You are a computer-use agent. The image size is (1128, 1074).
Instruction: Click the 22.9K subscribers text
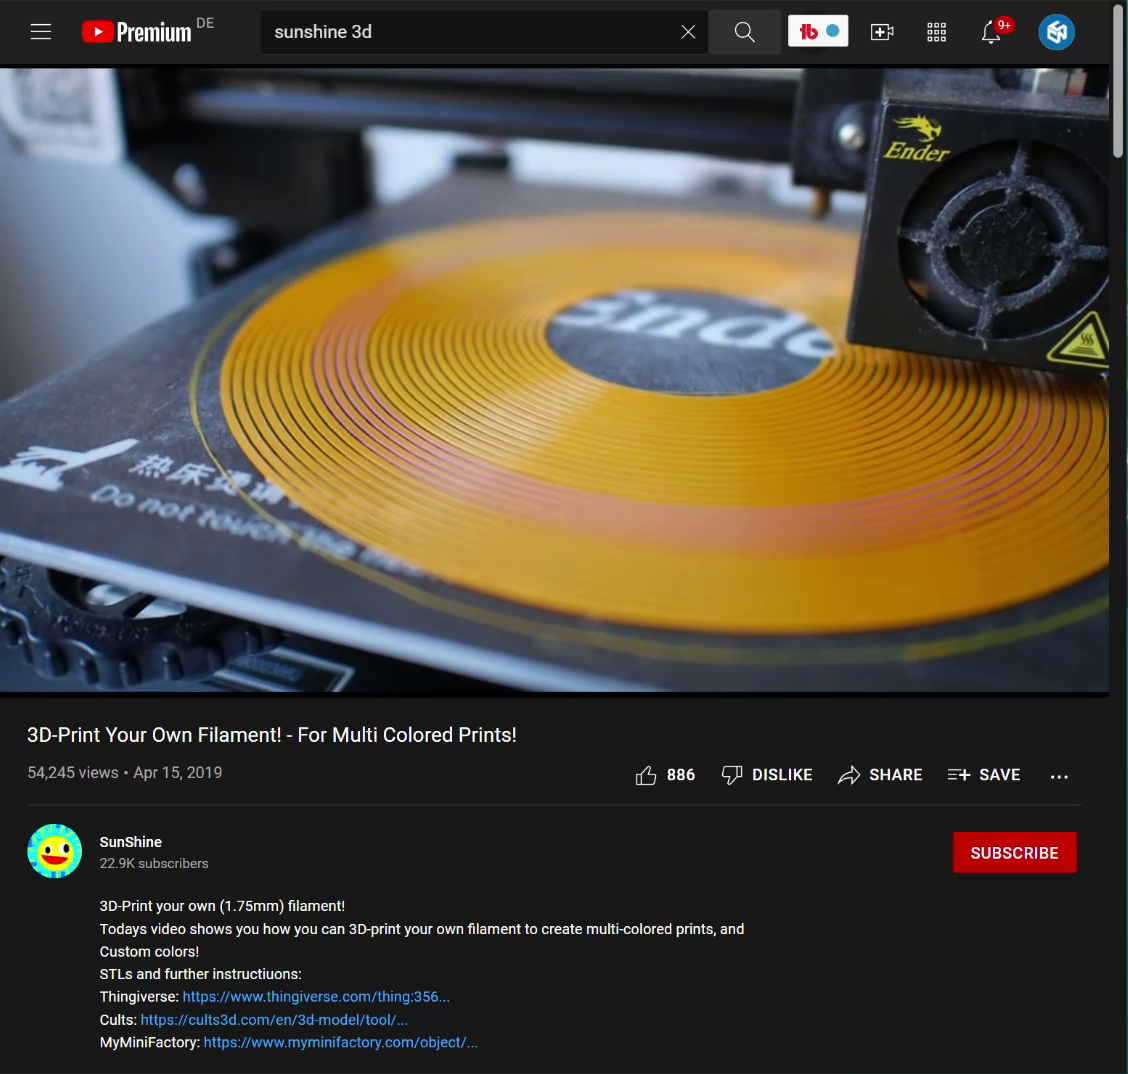pyautogui.click(x=154, y=863)
